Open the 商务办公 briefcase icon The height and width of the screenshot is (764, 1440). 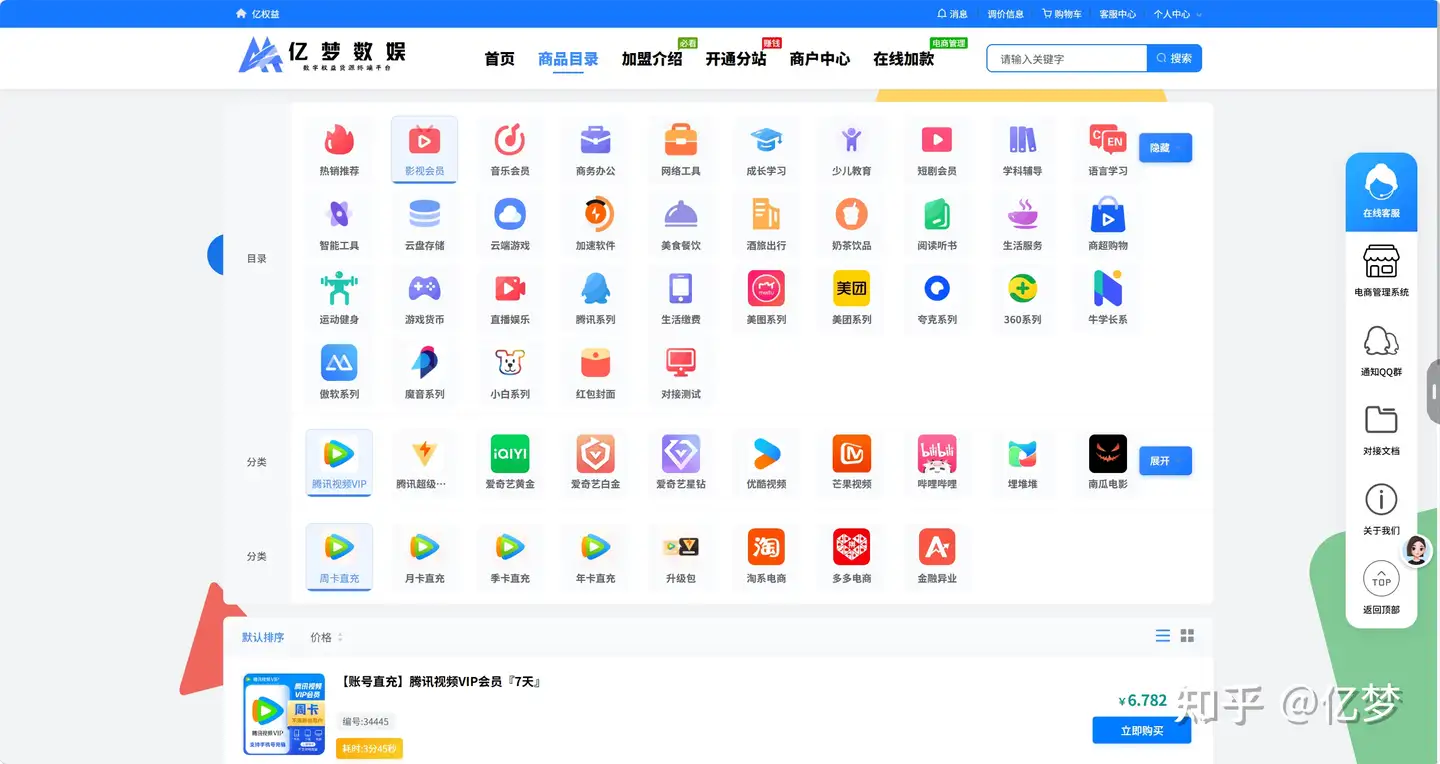pos(595,139)
